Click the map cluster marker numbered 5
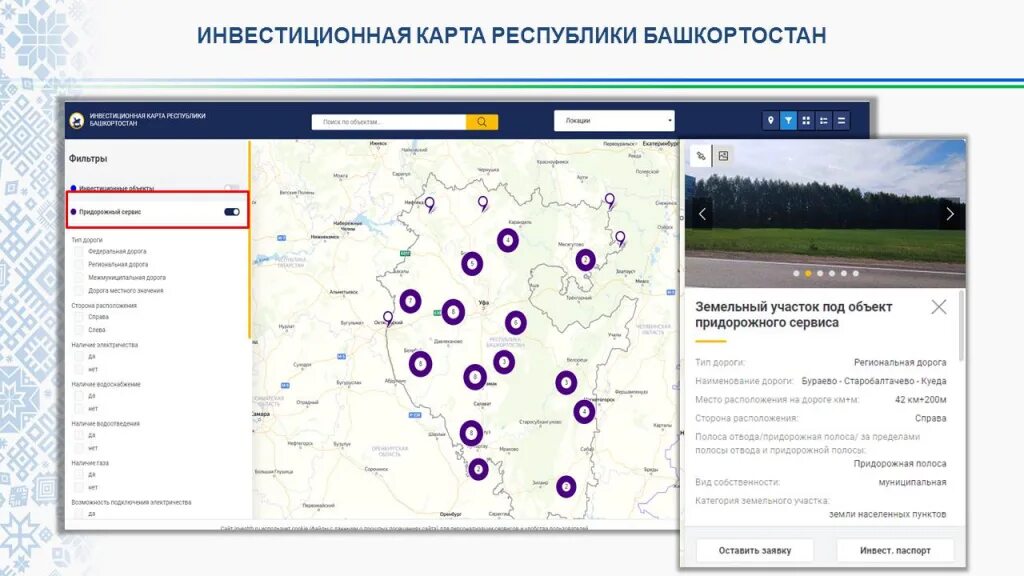 [472, 264]
